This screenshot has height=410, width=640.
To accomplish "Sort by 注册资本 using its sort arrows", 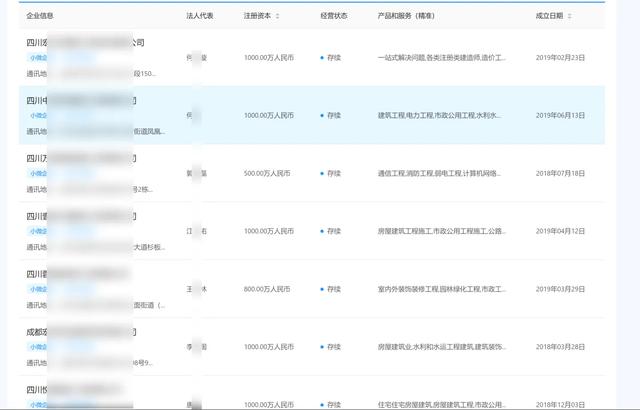I will click(277, 16).
